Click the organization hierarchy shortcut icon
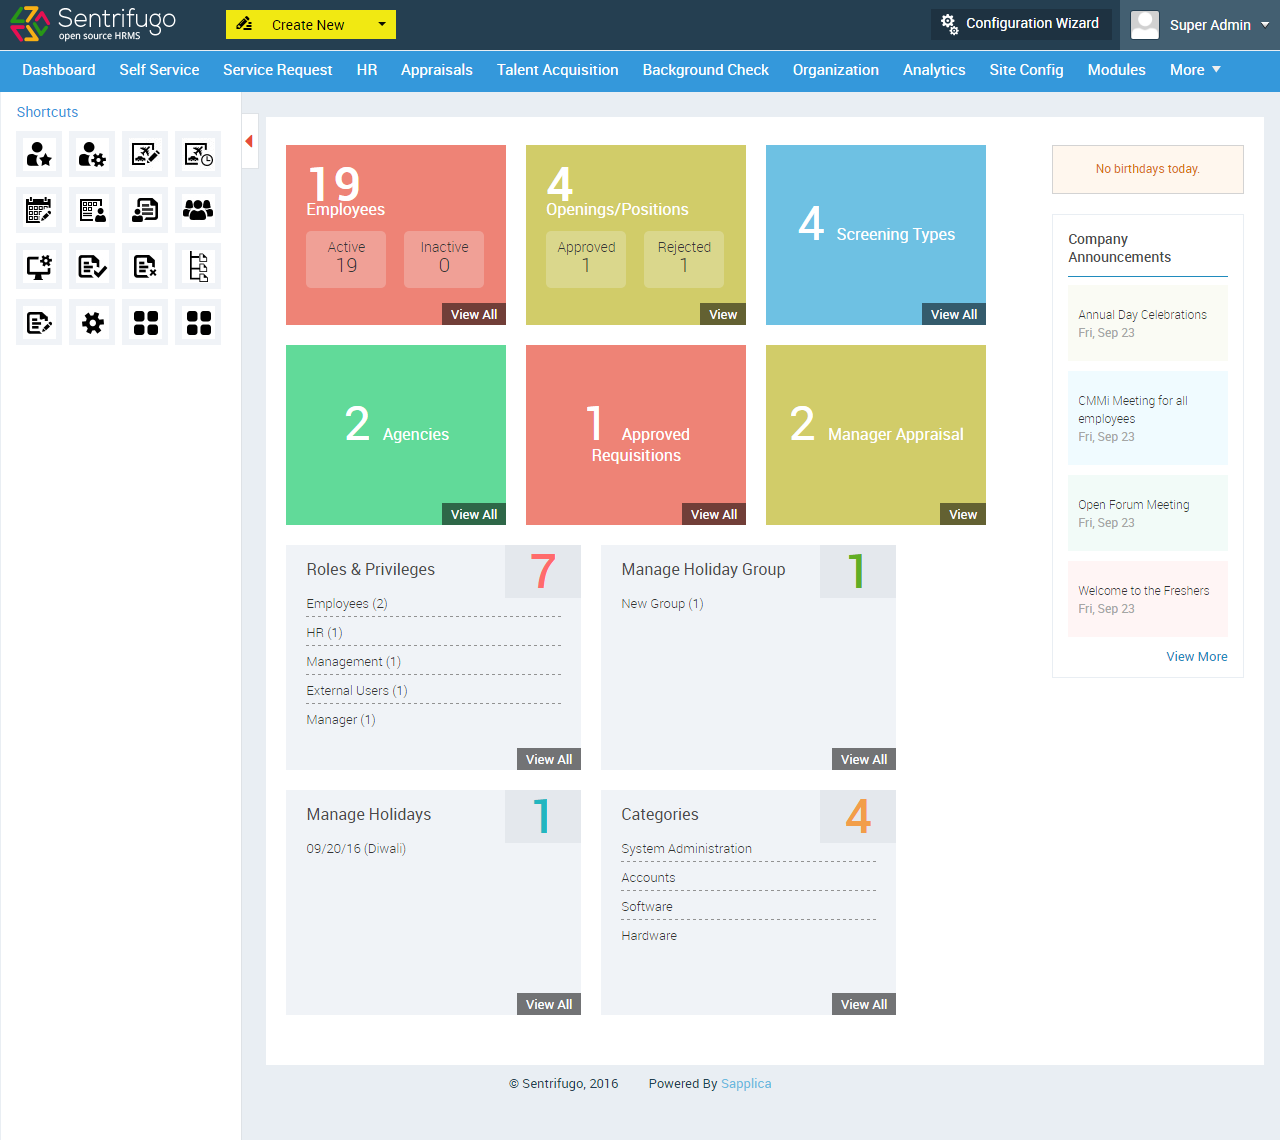1280x1140 pixels. click(197, 266)
